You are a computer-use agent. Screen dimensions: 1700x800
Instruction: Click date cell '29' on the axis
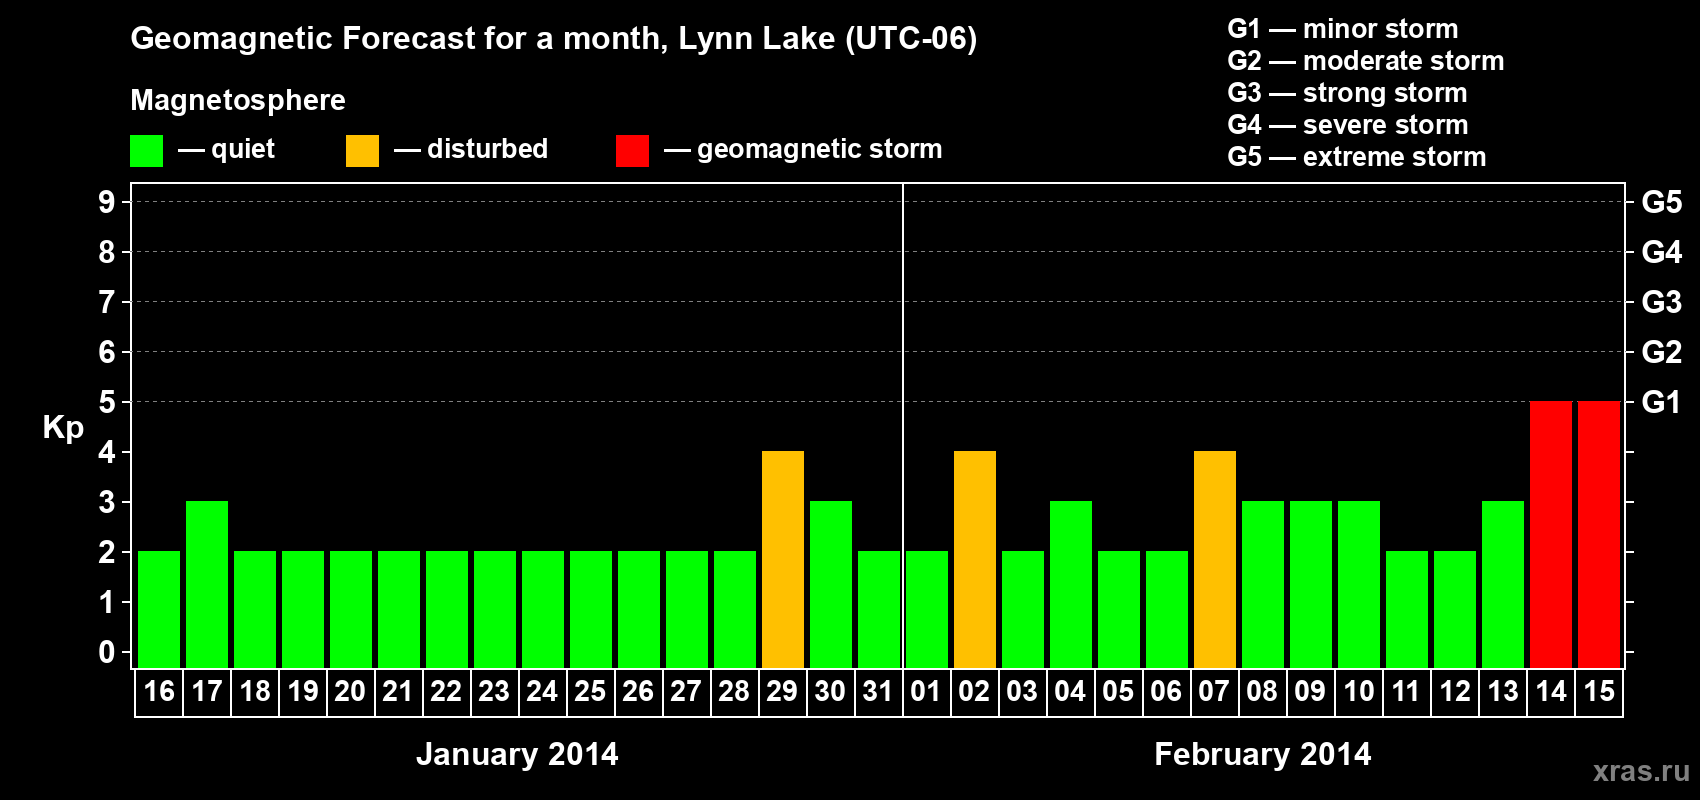(x=782, y=692)
